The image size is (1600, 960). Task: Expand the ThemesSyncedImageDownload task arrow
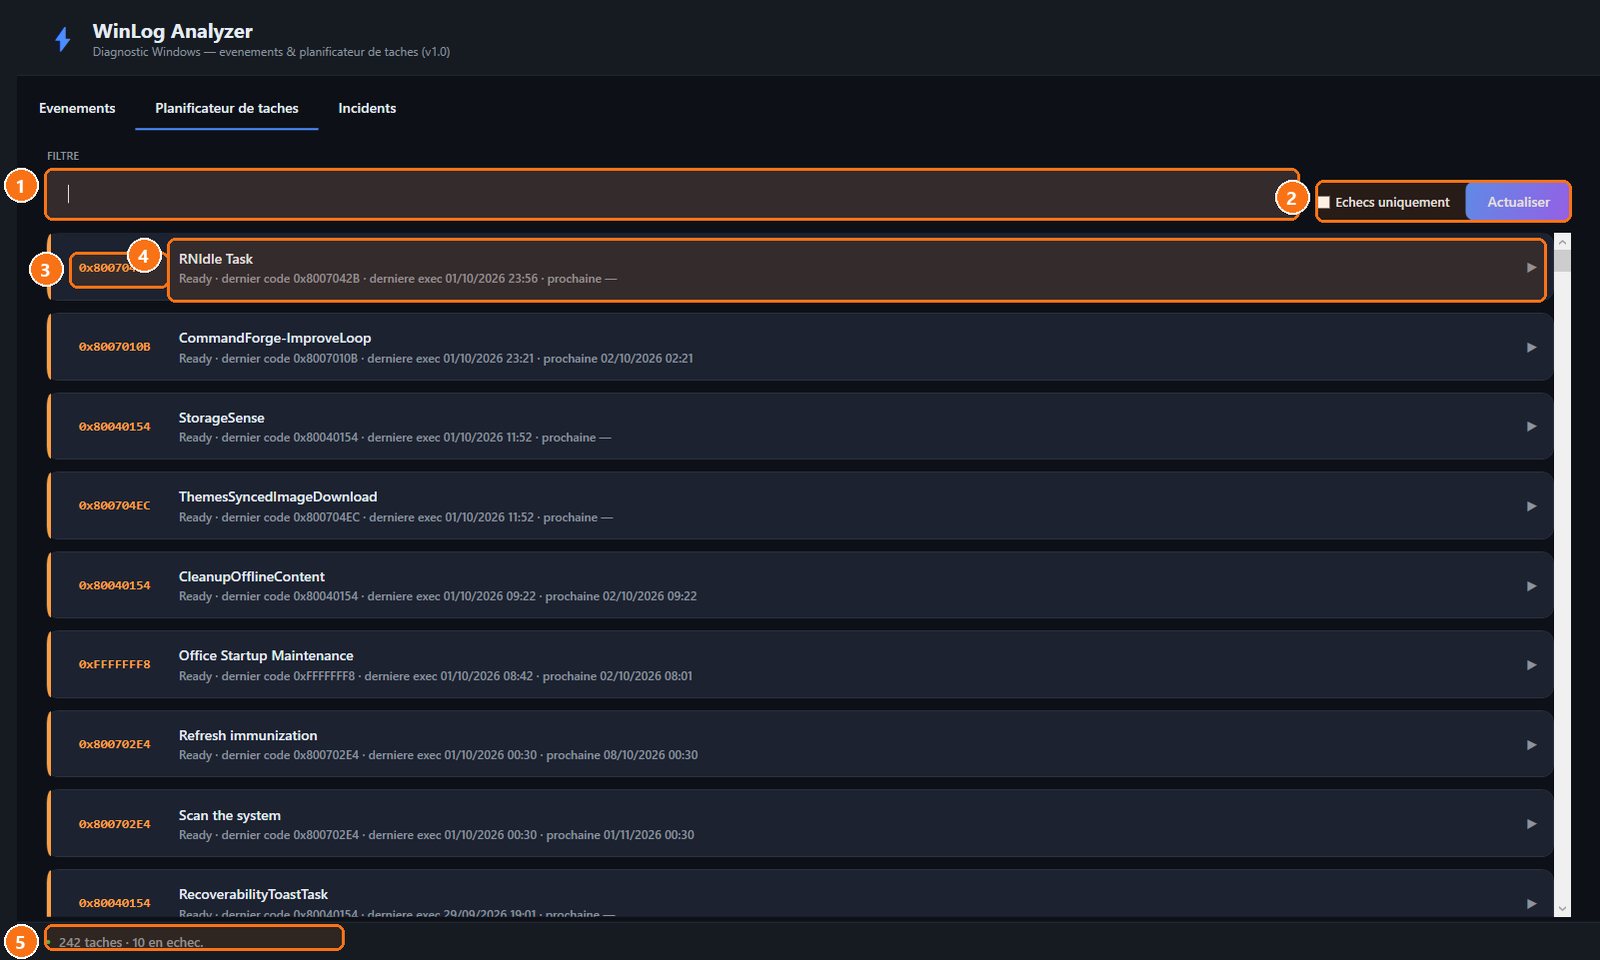coord(1531,506)
